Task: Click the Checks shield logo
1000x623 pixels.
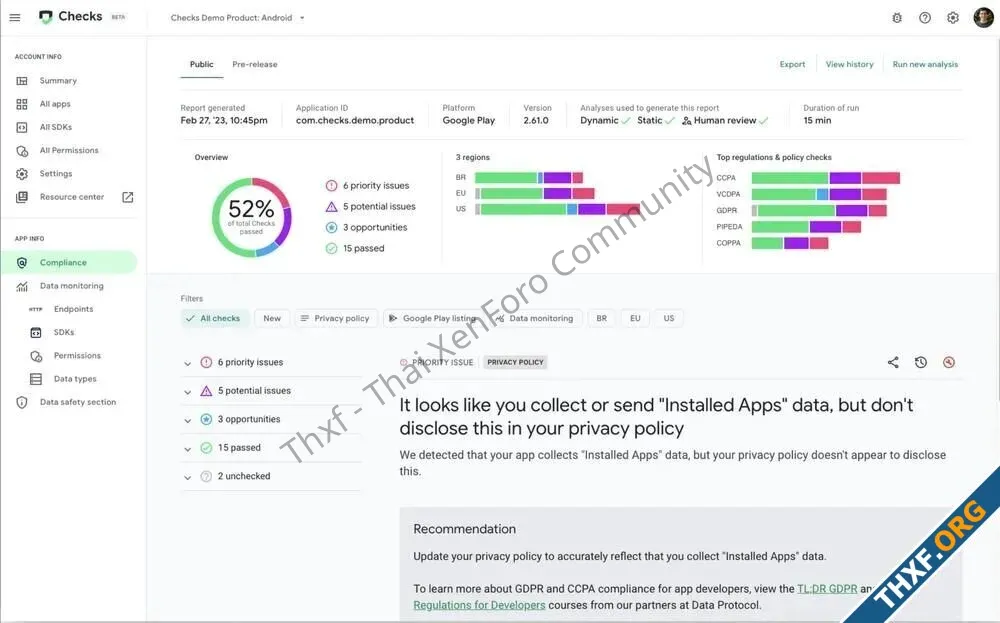Action: (45, 17)
